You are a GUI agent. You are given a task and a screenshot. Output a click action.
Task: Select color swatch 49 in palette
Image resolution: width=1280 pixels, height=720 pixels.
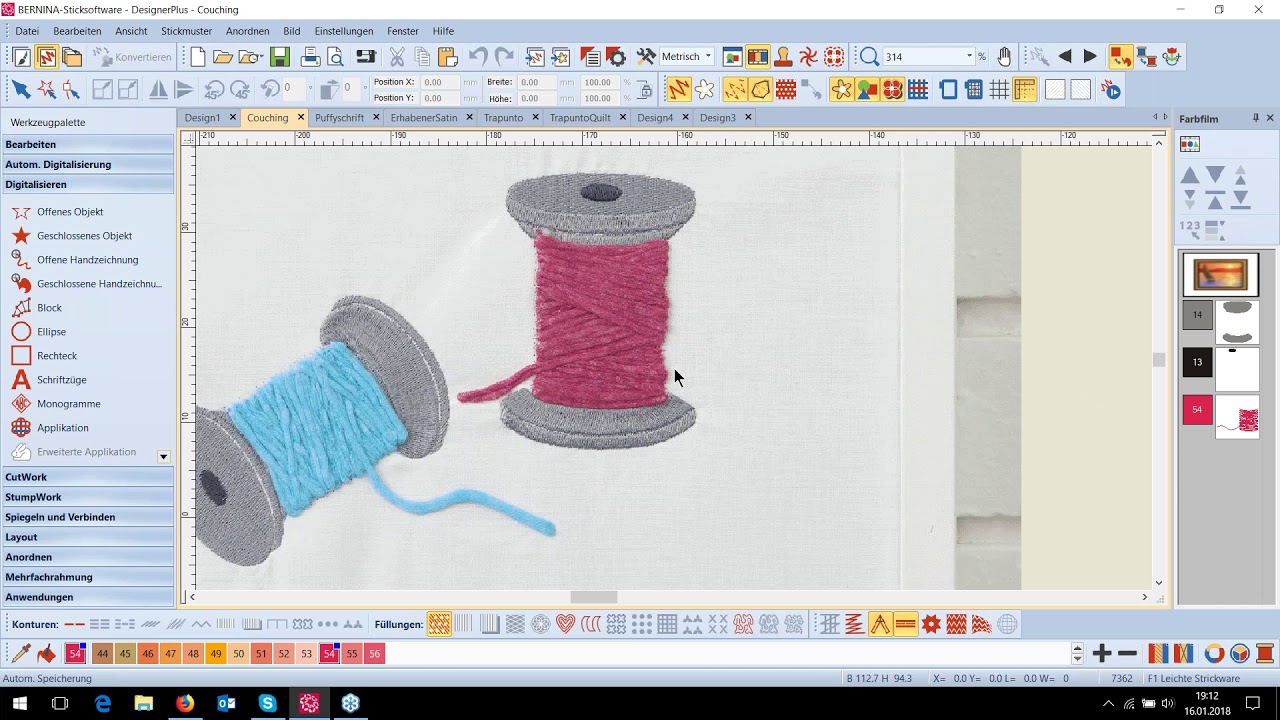point(216,653)
